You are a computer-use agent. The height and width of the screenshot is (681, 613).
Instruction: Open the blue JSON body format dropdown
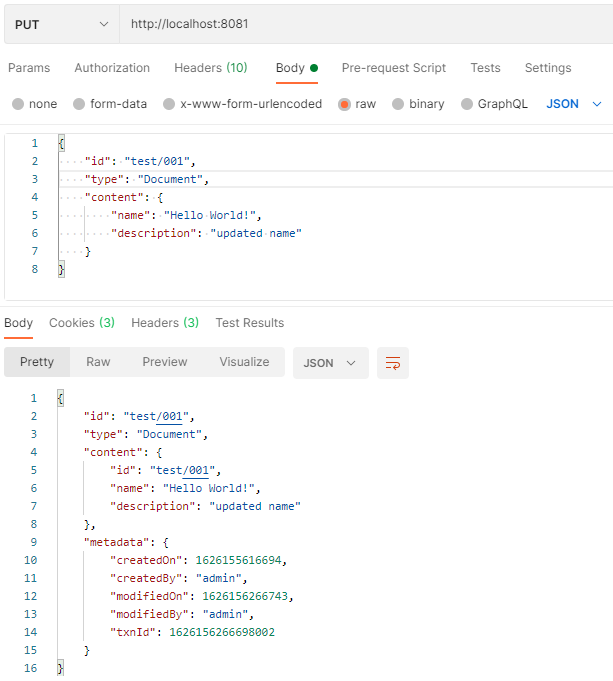tap(573, 104)
